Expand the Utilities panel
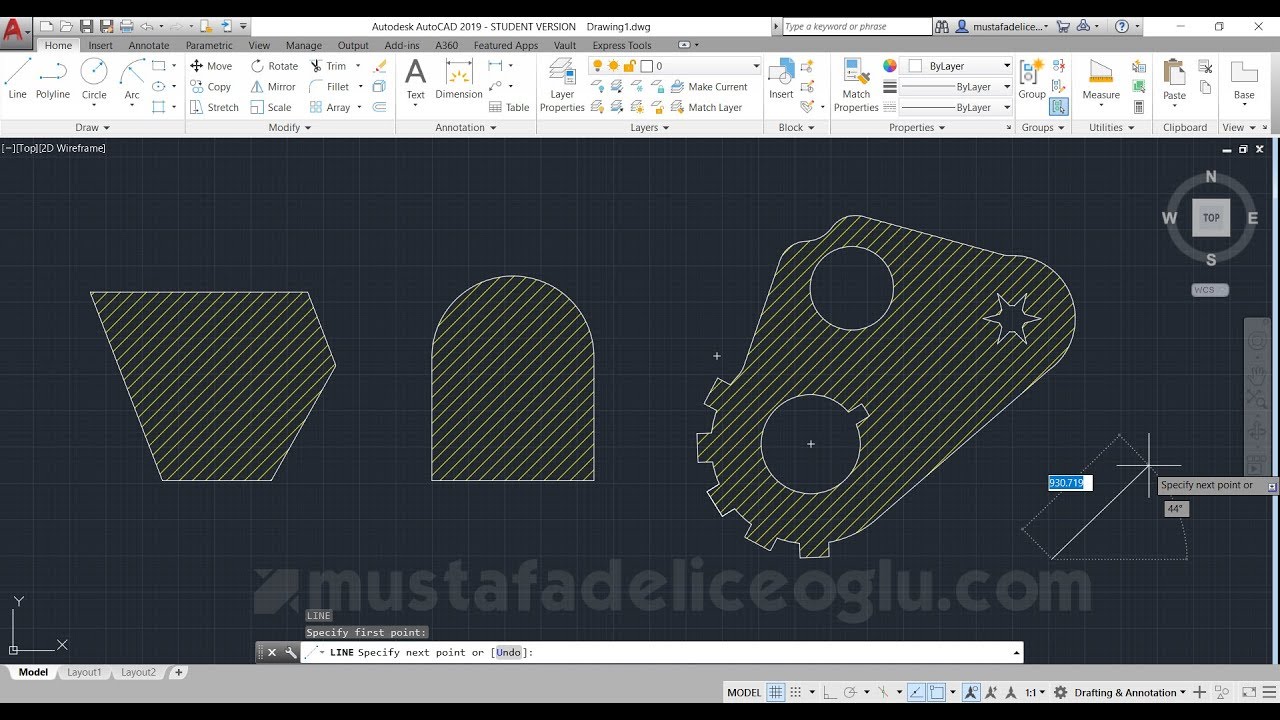 tap(1112, 128)
